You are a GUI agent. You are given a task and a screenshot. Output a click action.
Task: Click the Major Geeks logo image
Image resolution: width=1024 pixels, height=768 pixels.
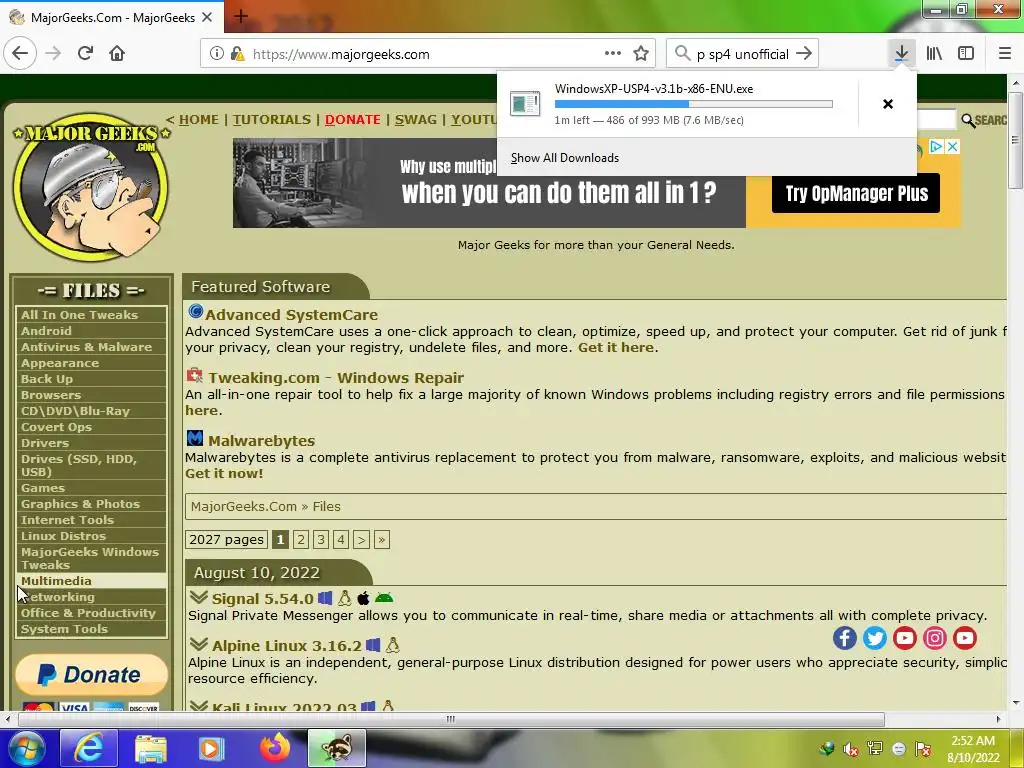coord(91,187)
